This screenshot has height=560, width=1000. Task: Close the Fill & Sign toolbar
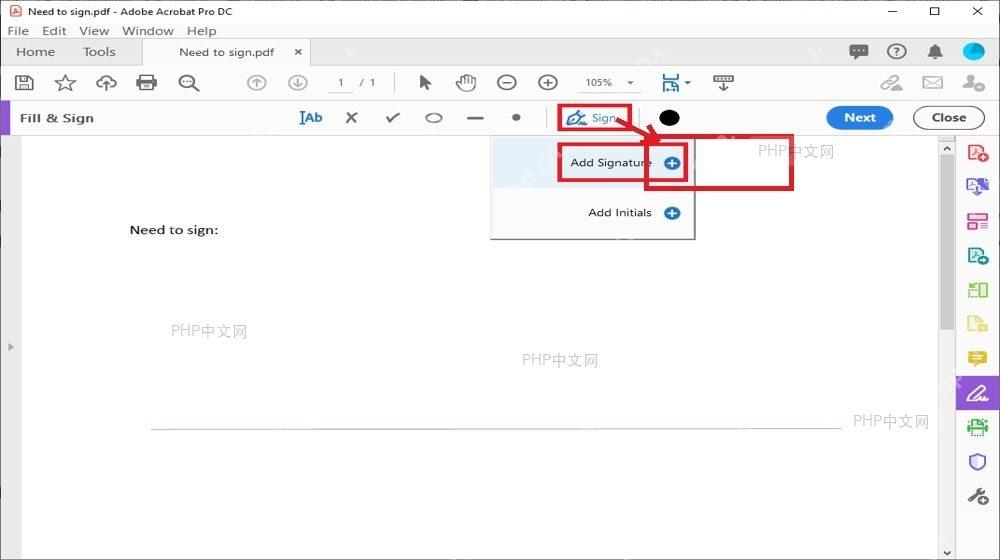coord(948,117)
